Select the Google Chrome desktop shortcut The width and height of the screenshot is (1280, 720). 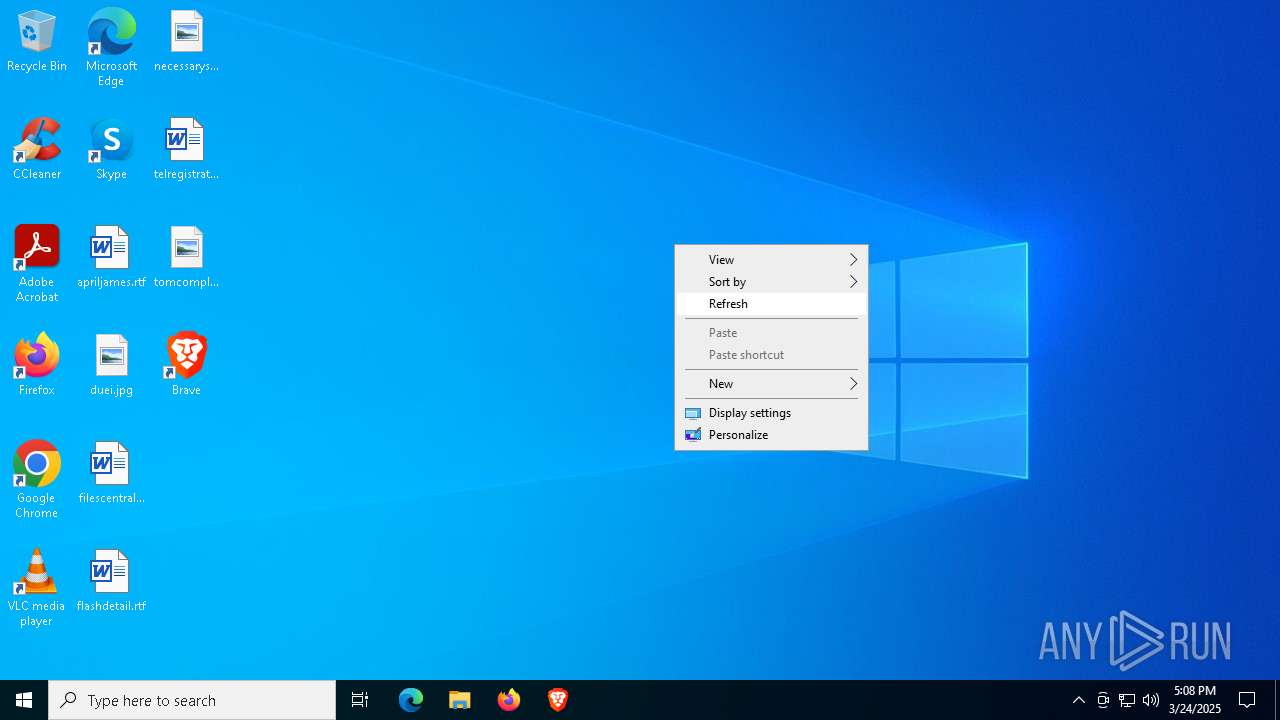tap(37, 480)
